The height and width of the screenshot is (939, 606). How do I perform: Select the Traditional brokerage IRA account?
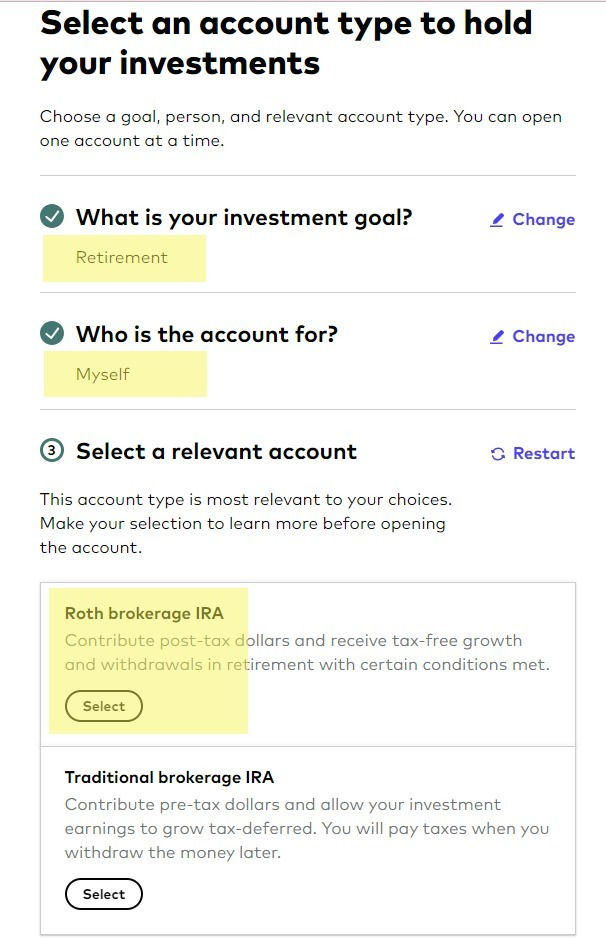point(103,893)
